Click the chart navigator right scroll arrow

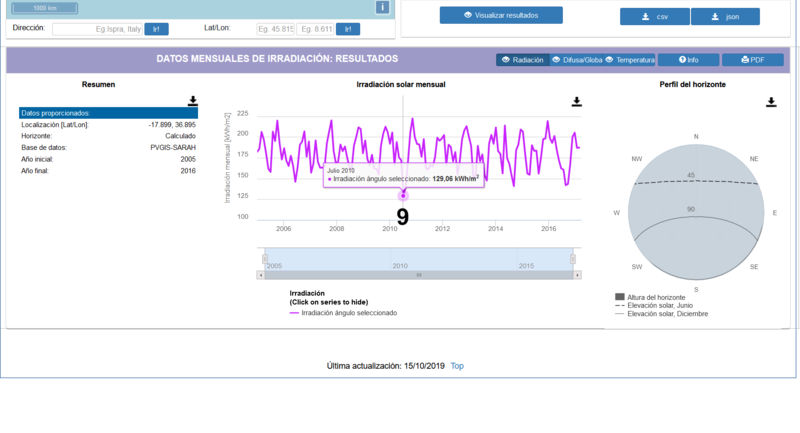click(578, 275)
